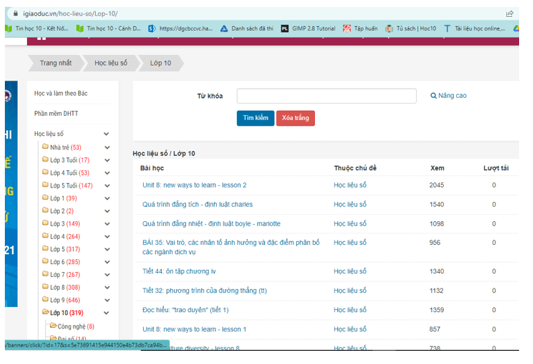Collapse the Học liệu số menu chevron

click(x=106, y=134)
